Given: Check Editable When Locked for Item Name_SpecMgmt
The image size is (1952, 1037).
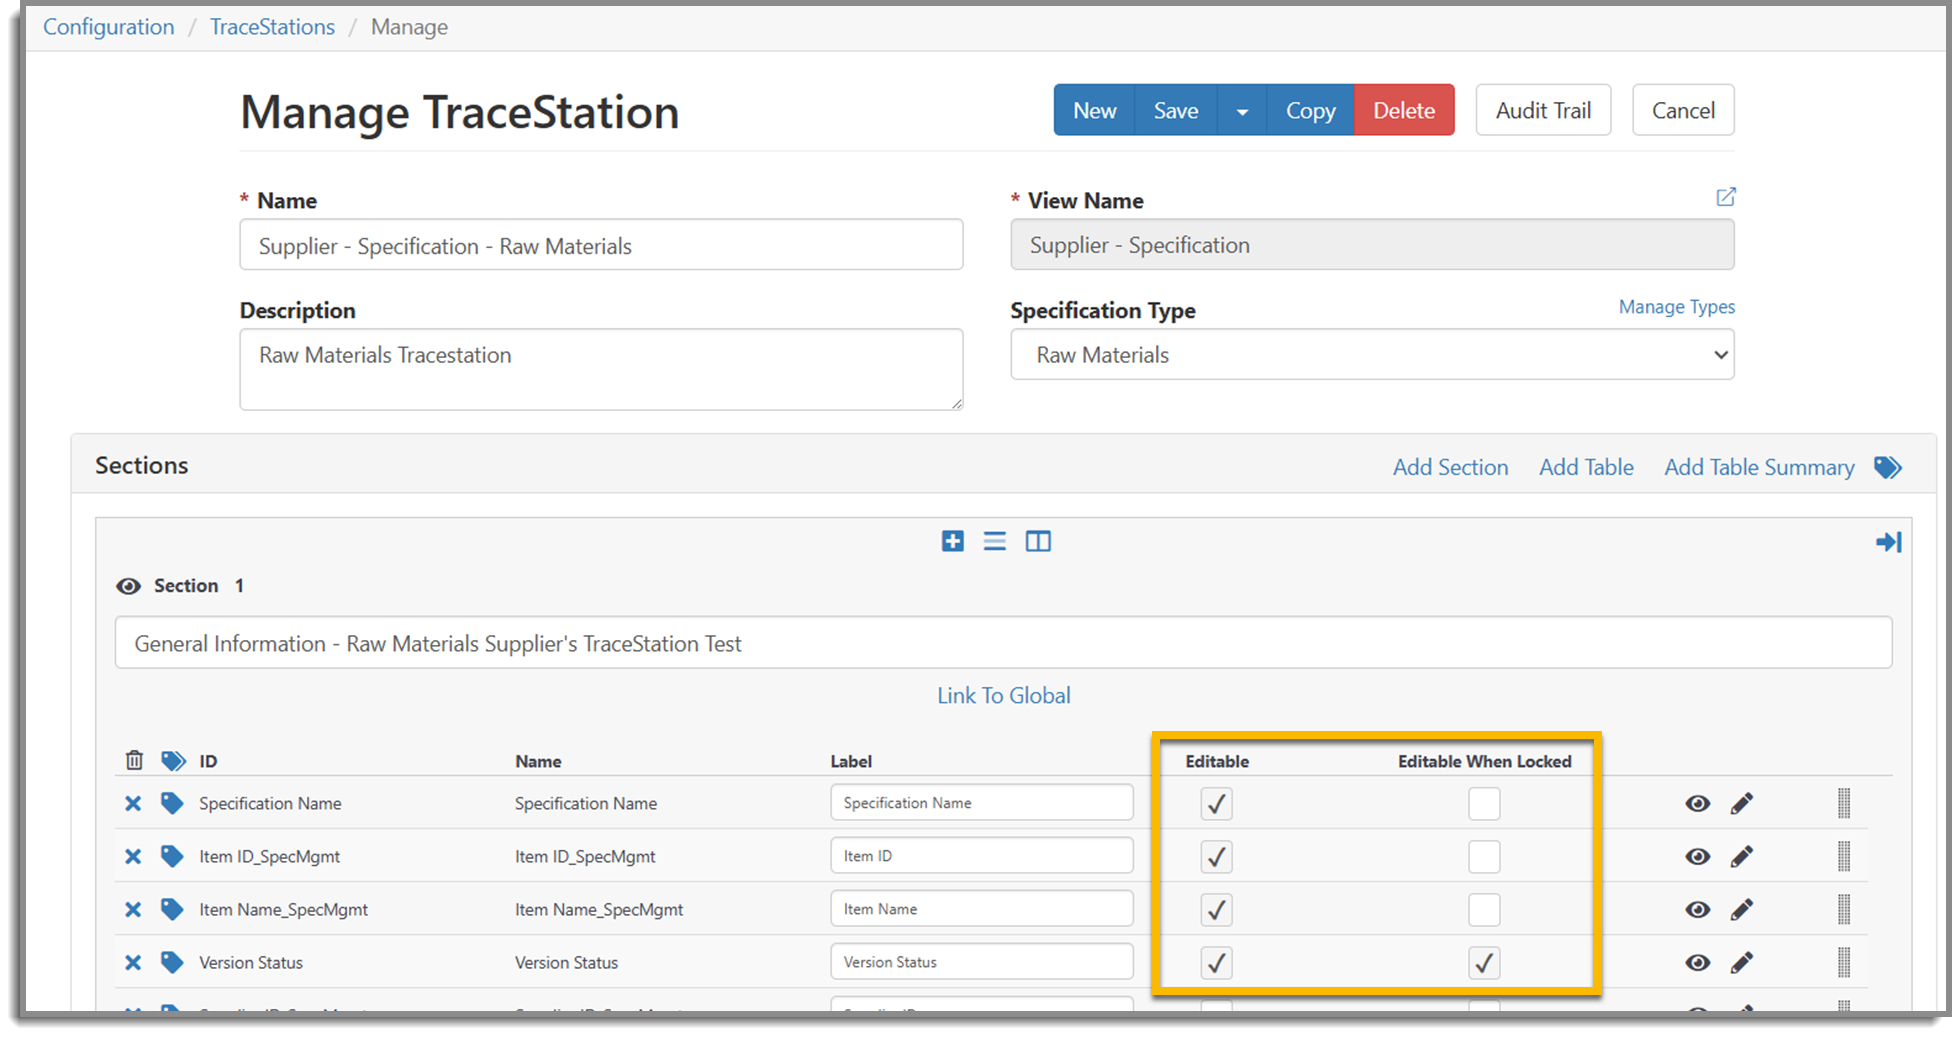Looking at the screenshot, I should [x=1484, y=909].
